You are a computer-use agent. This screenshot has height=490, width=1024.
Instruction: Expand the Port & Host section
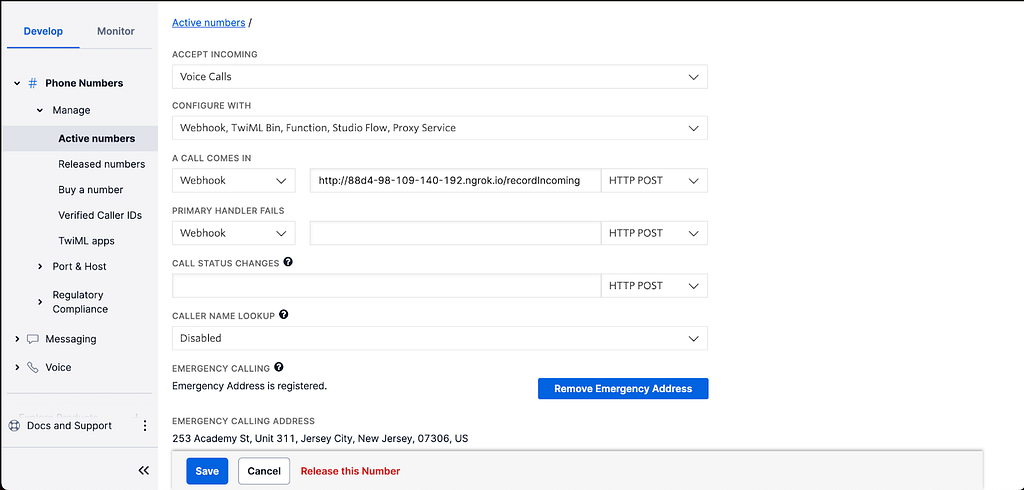coord(40,267)
